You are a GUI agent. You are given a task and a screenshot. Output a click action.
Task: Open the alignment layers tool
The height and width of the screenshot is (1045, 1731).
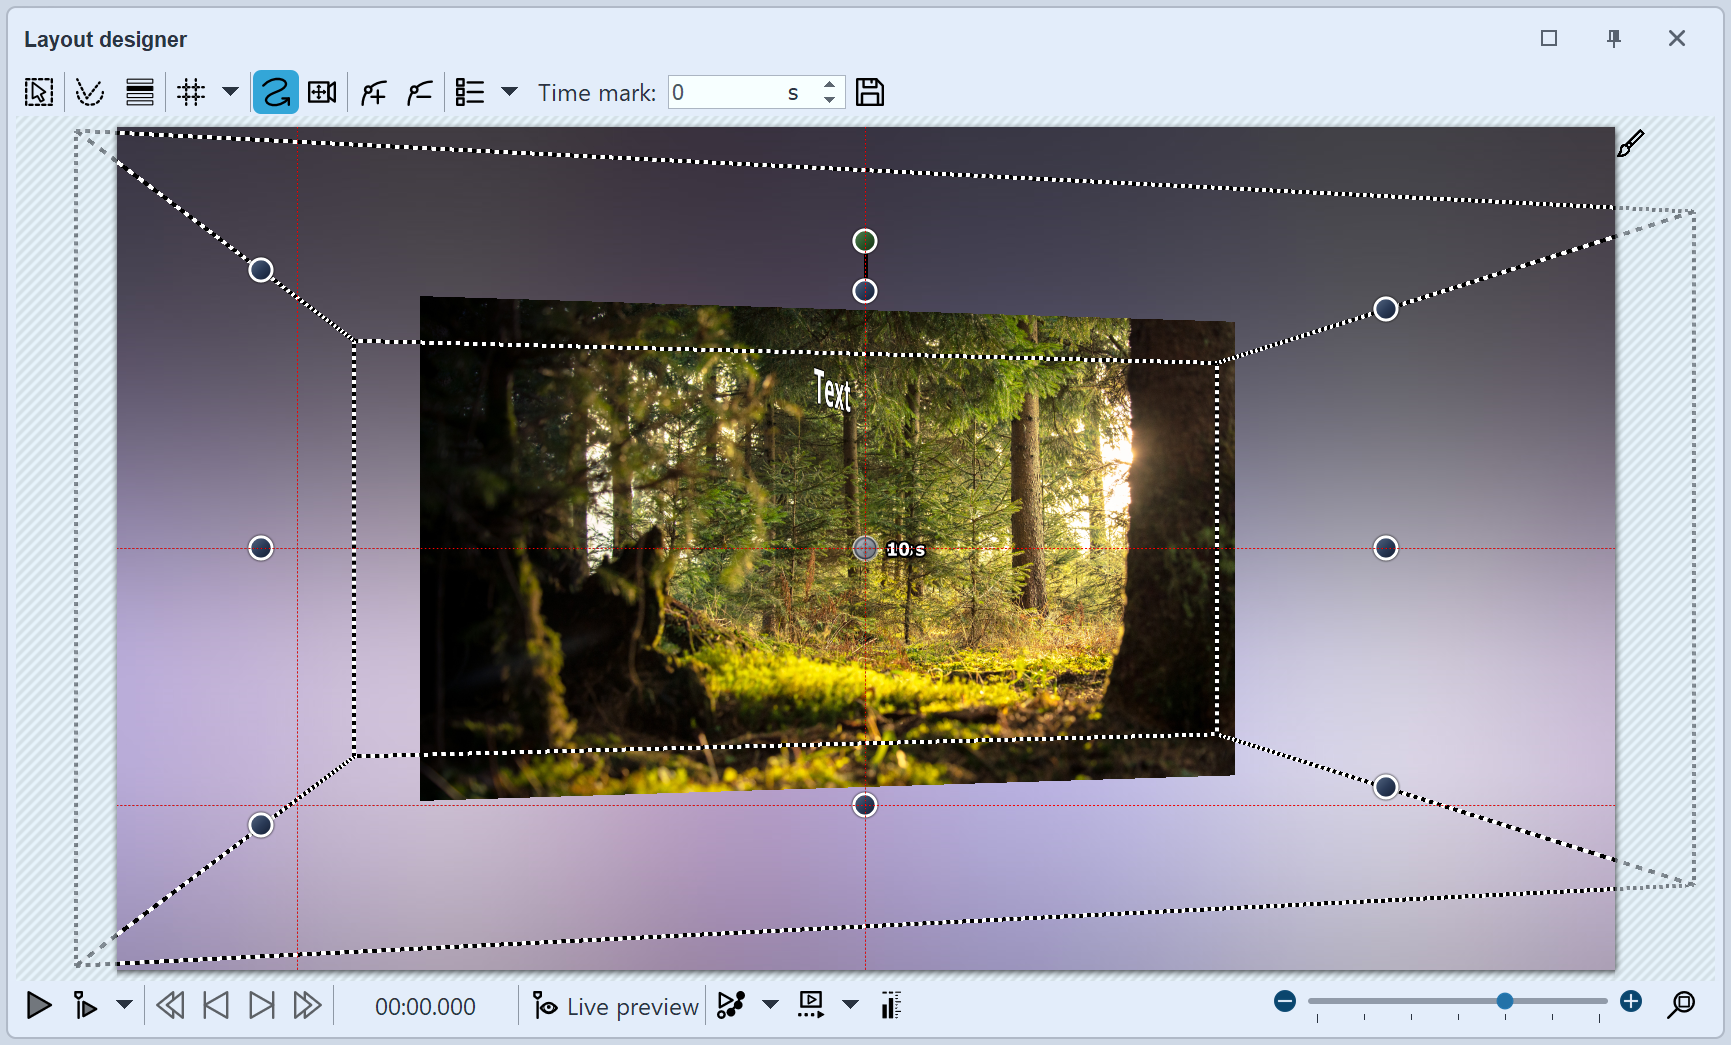pos(139,91)
